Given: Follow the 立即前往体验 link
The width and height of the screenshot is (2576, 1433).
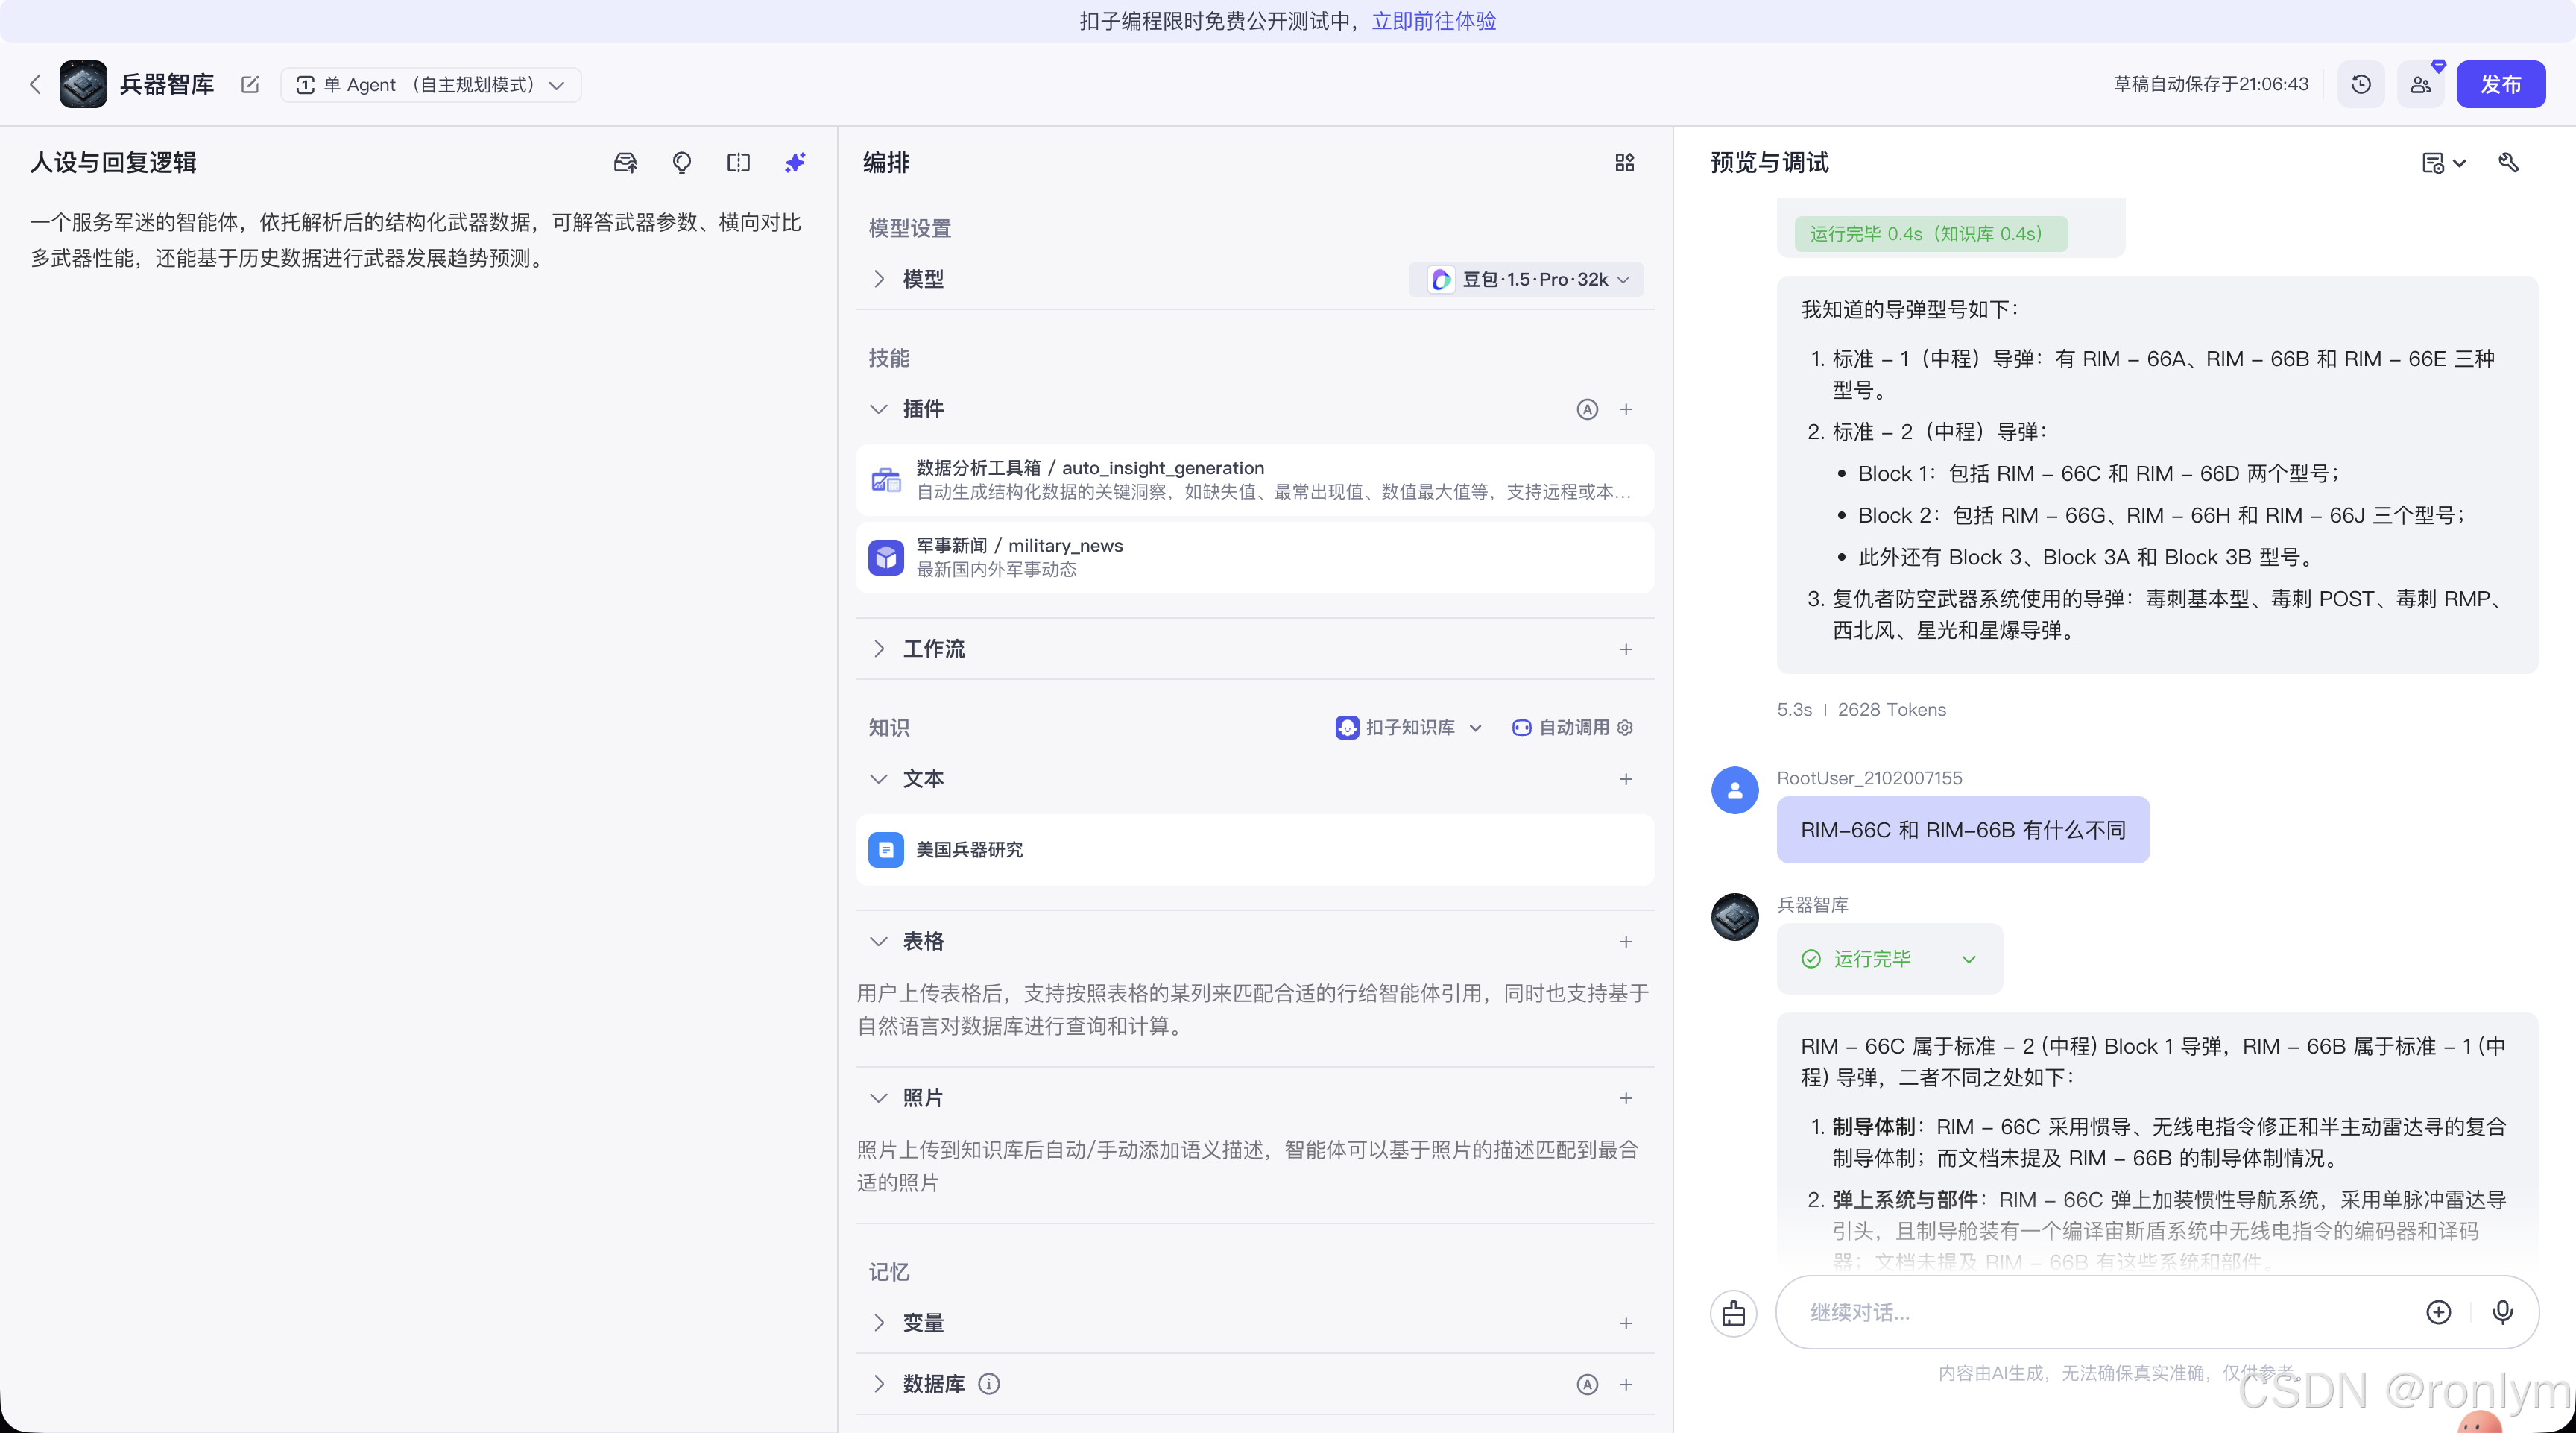Looking at the screenshot, I should pos(1434,21).
